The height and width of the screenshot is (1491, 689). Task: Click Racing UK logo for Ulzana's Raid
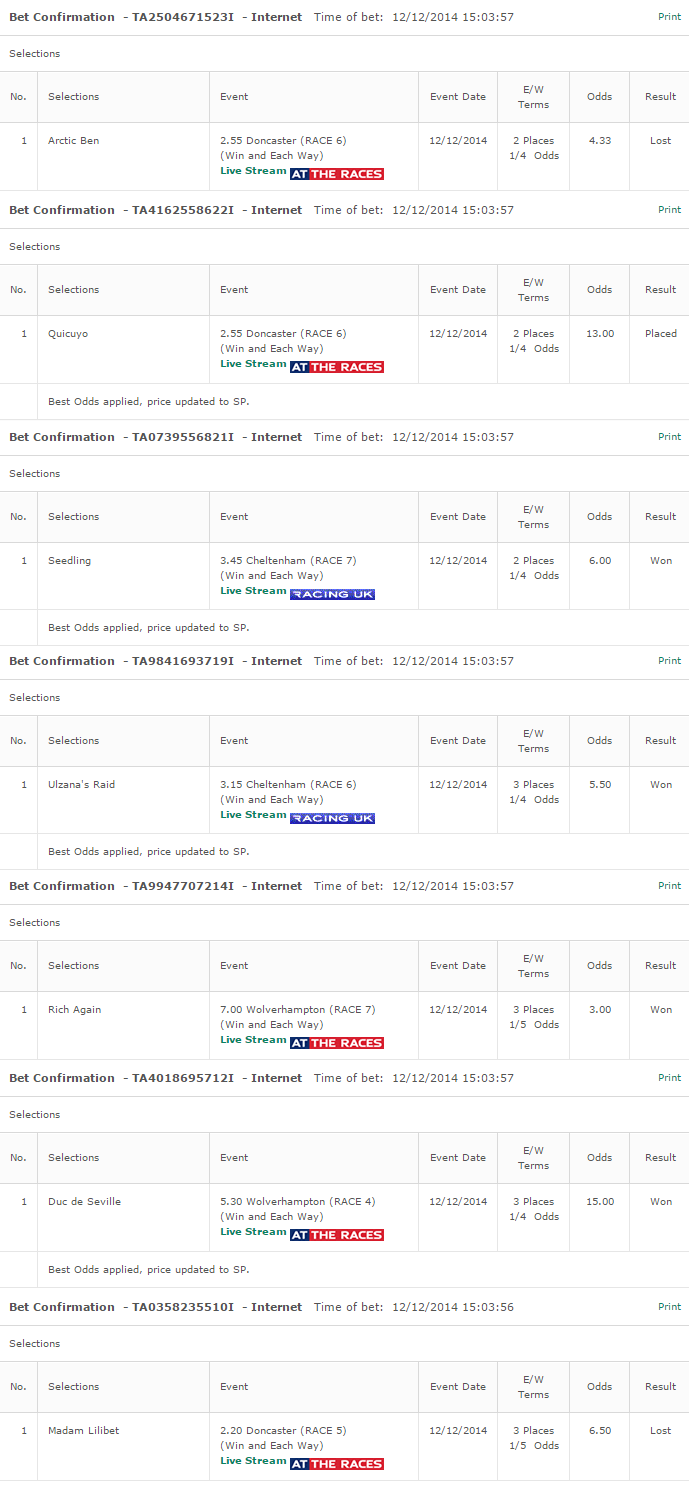332,818
